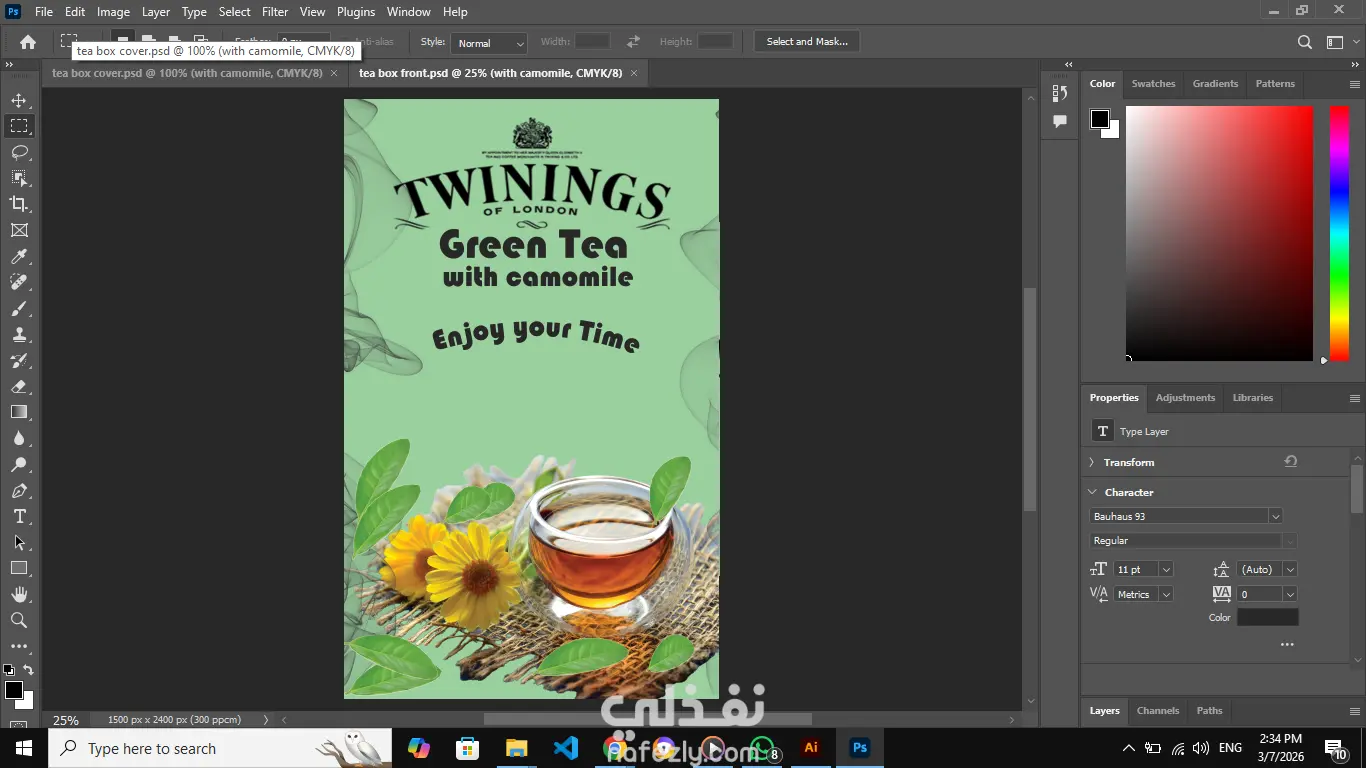Screen dimensions: 1366x768
Task: Select the Eyedropper tool
Action: click(19, 256)
